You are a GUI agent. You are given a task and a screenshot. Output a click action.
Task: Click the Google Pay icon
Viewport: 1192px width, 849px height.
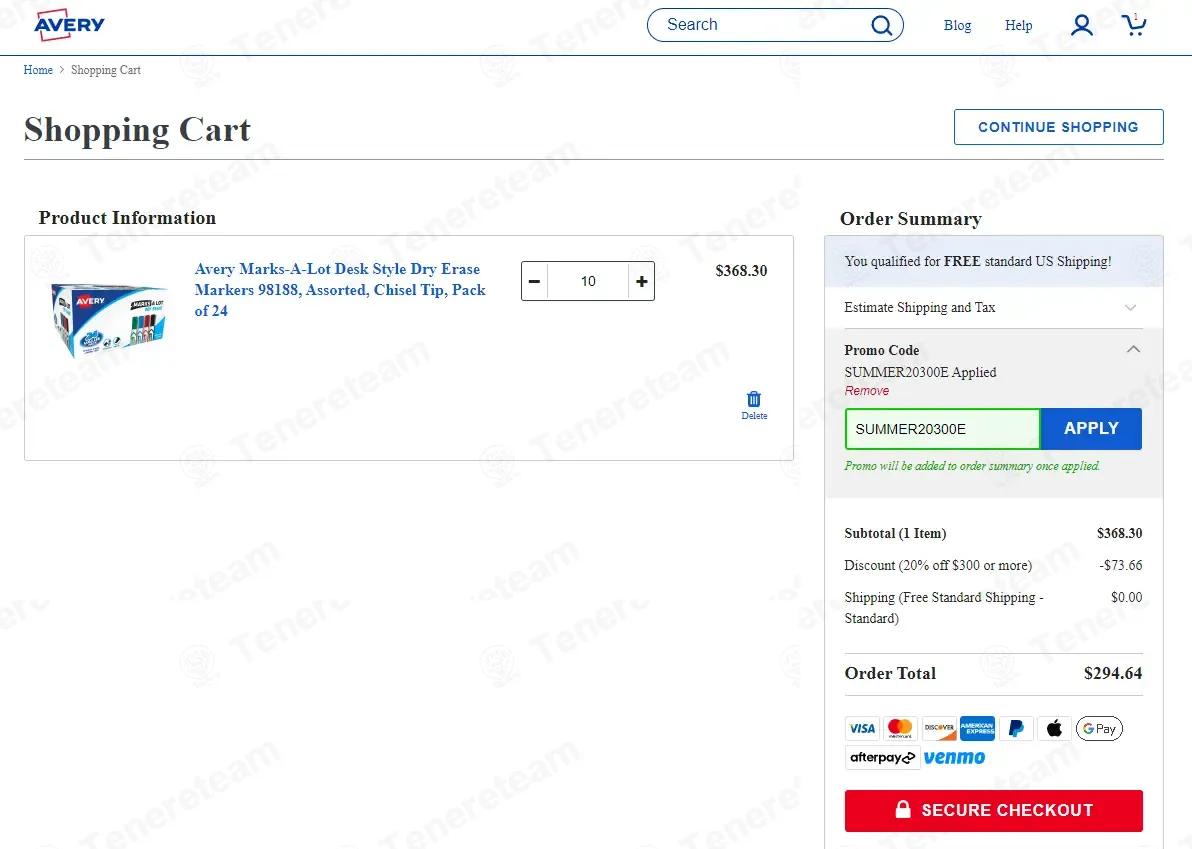[1098, 728]
